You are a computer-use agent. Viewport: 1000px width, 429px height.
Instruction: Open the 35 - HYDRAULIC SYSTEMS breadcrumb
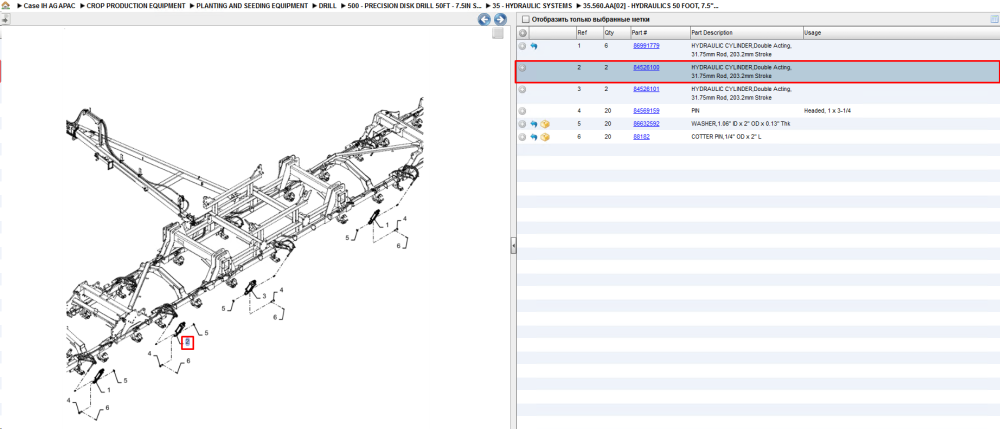coord(533,5)
